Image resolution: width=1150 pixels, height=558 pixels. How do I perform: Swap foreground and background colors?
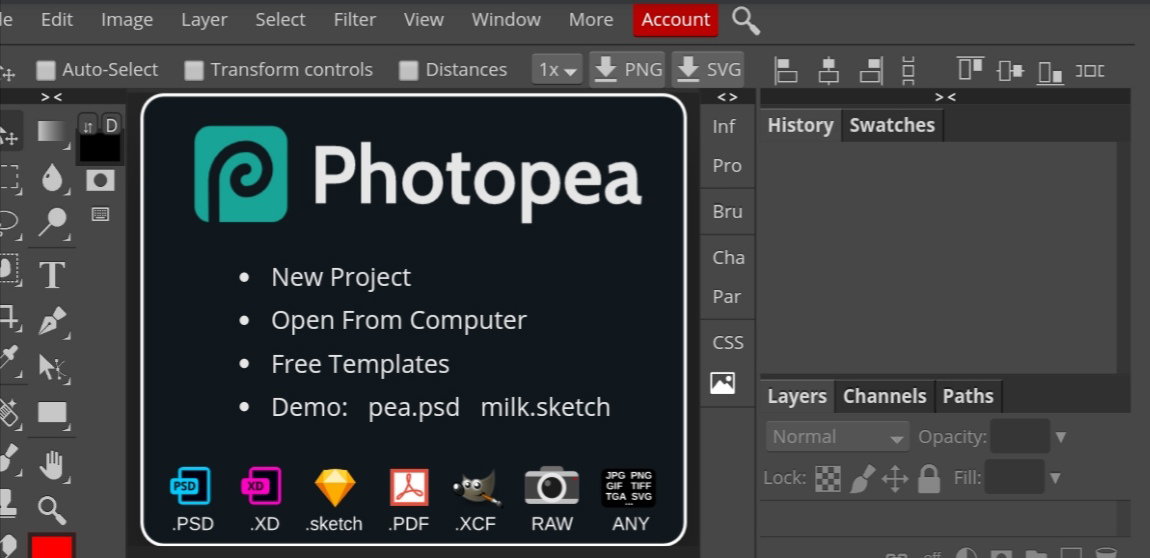click(88, 126)
